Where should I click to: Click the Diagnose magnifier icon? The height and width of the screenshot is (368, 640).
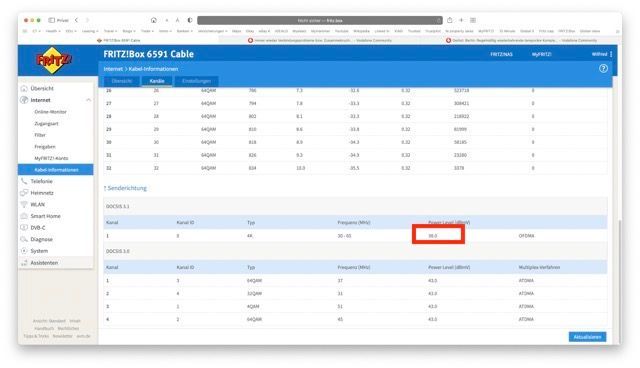24,239
